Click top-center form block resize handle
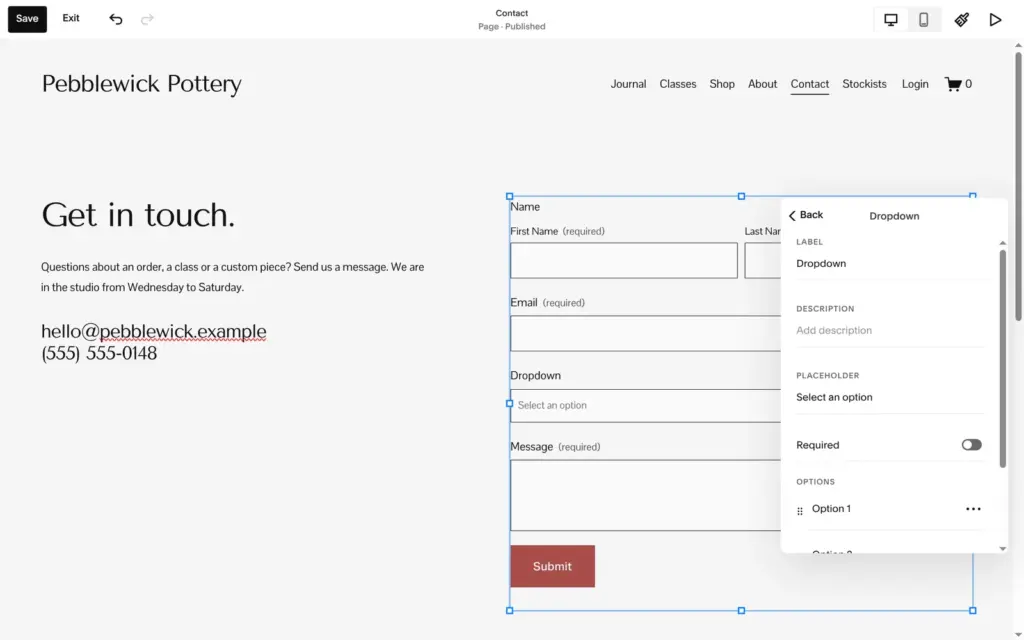Viewport: 1024px width, 640px height. click(741, 196)
